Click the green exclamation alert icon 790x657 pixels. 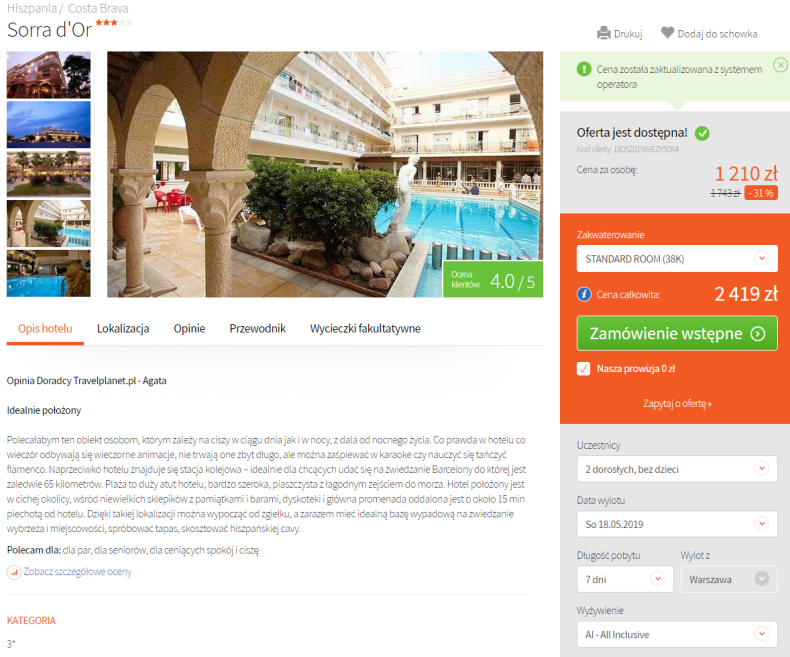click(x=584, y=69)
